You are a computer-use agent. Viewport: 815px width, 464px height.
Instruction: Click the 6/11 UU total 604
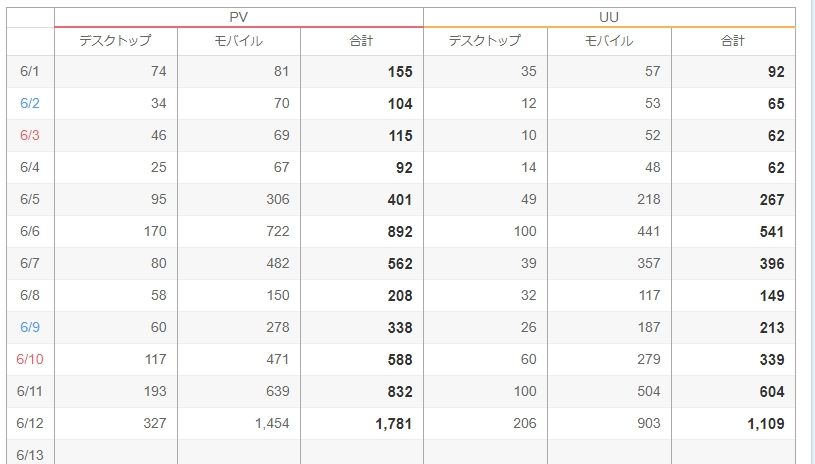pos(772,392)
